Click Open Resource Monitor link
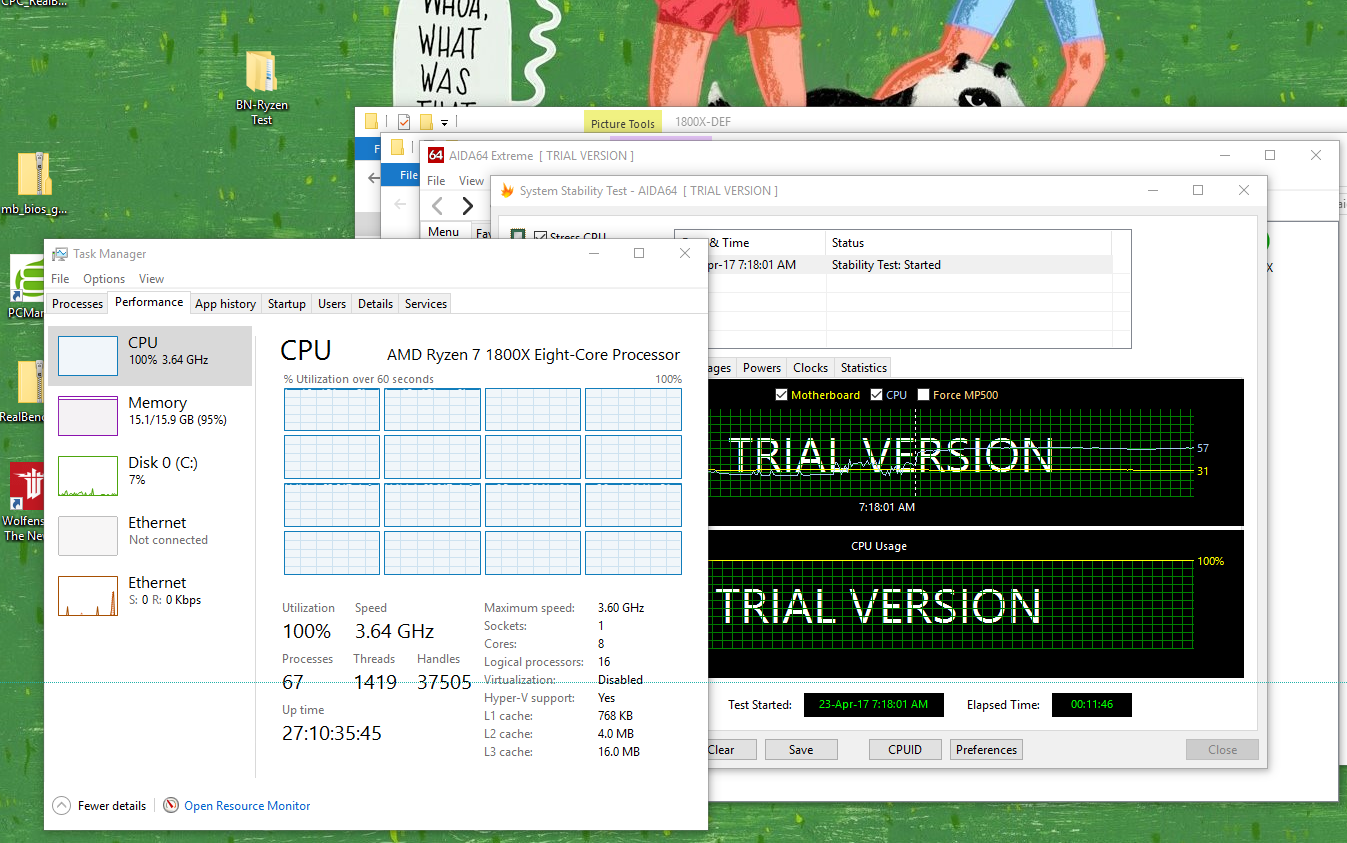 tap(247, 805)
